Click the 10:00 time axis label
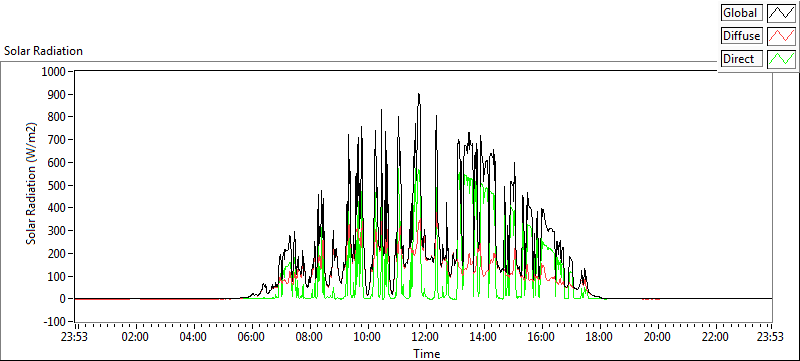Viewport: 800px width, 361px height. click(367, 337)
